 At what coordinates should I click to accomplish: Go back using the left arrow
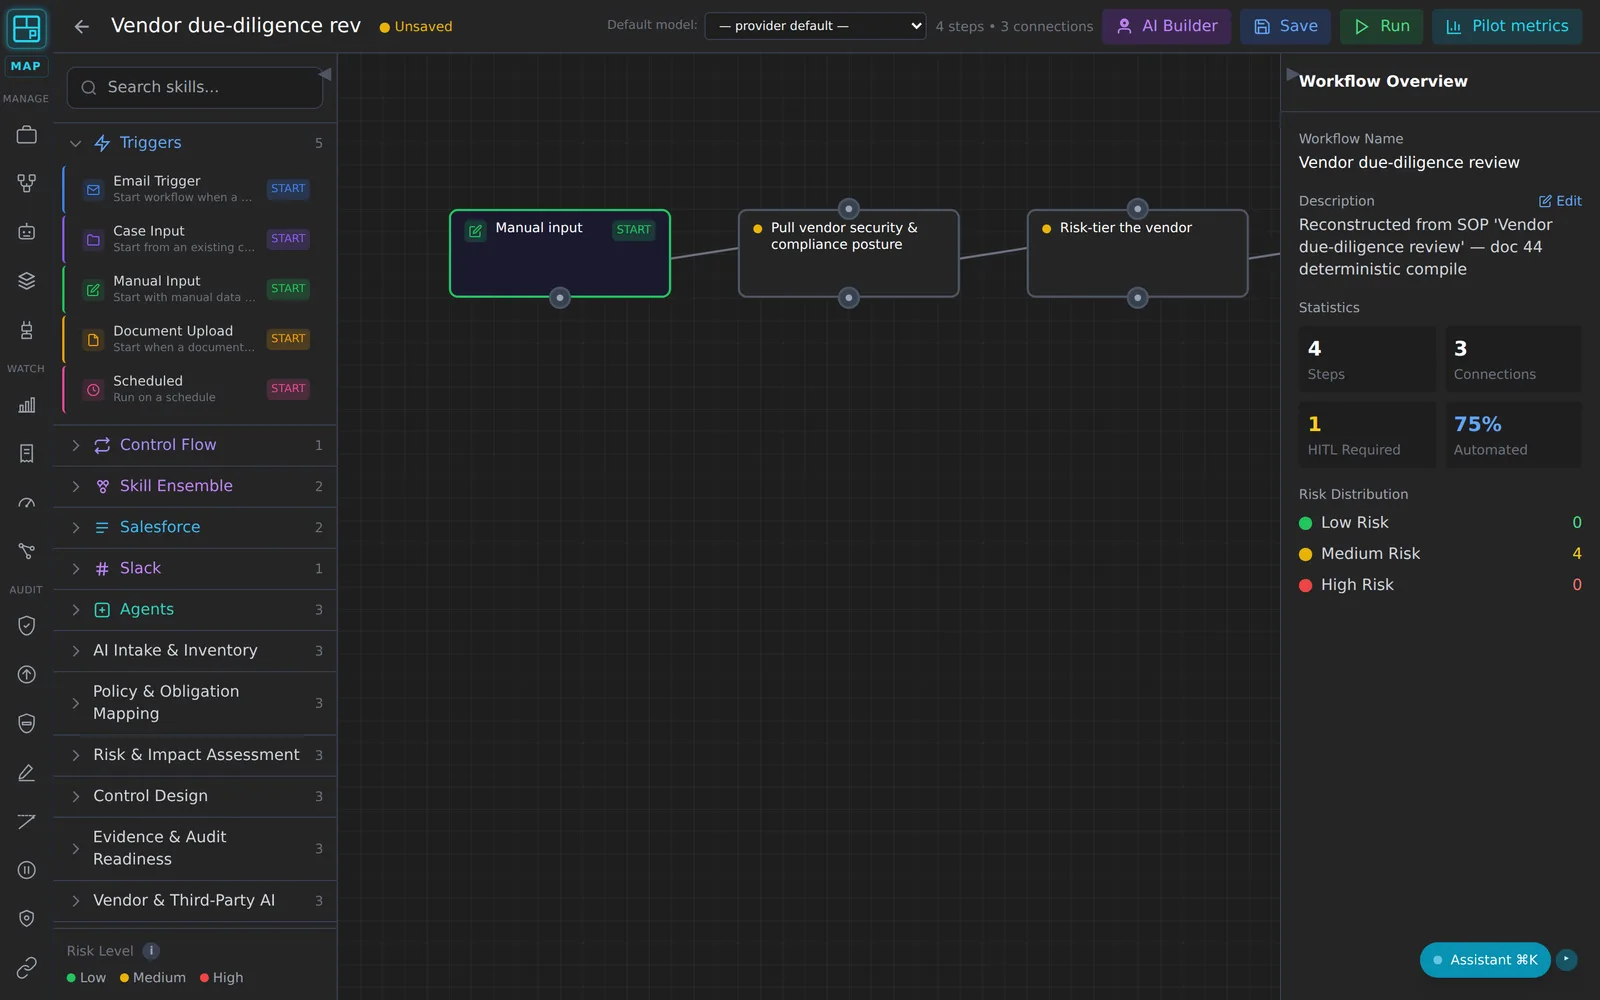coord(82,27)
